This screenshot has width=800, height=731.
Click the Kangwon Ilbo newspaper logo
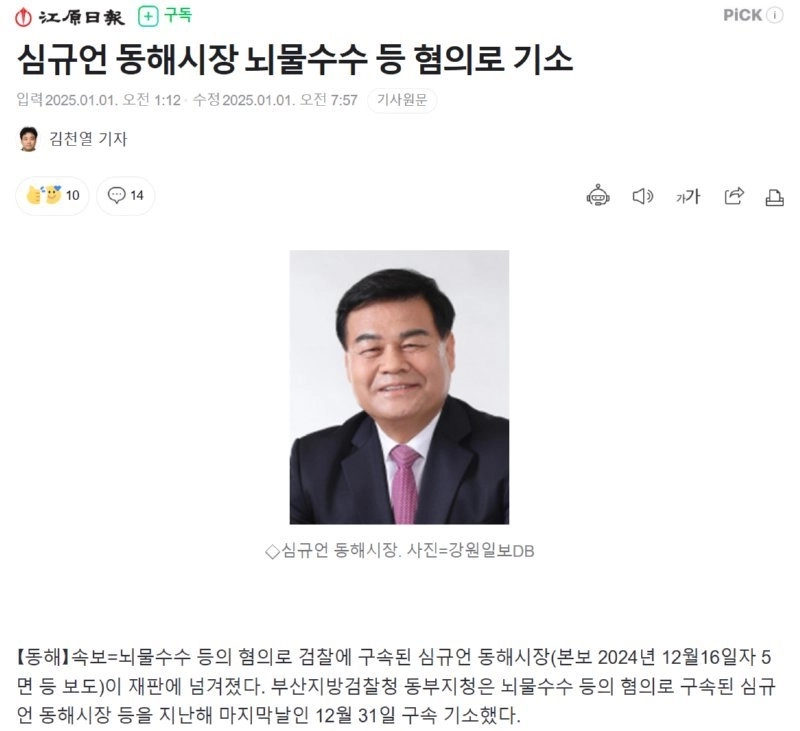(x=70, y=17)
